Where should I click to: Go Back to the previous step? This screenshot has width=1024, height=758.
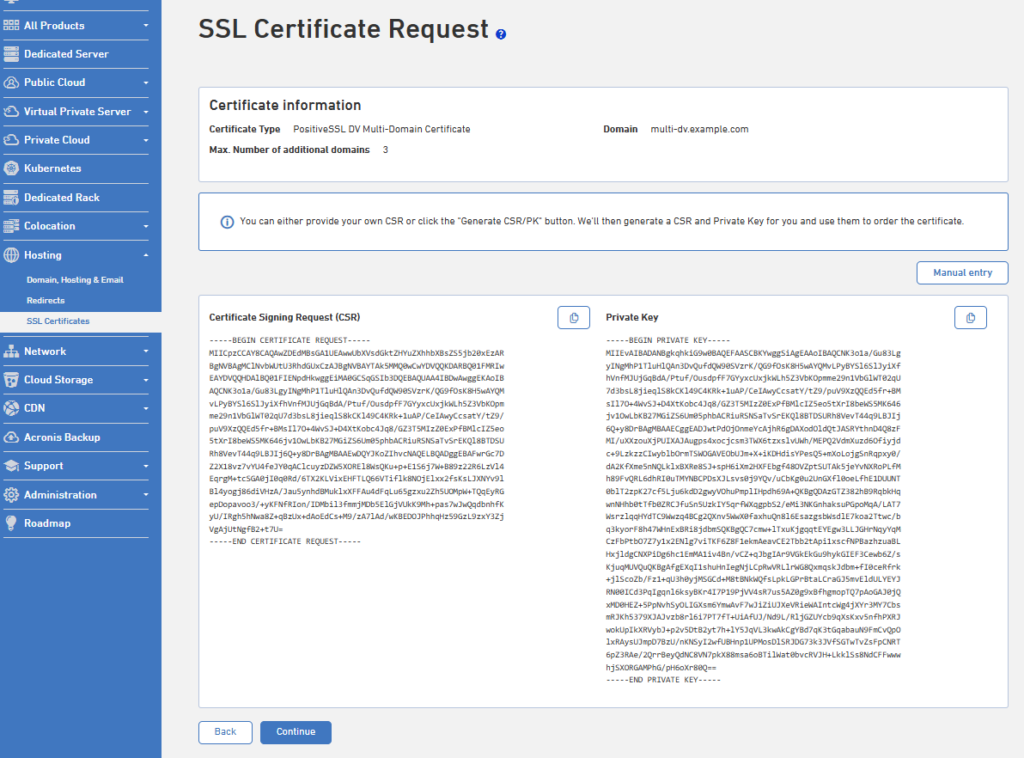(x=225, y=732)
